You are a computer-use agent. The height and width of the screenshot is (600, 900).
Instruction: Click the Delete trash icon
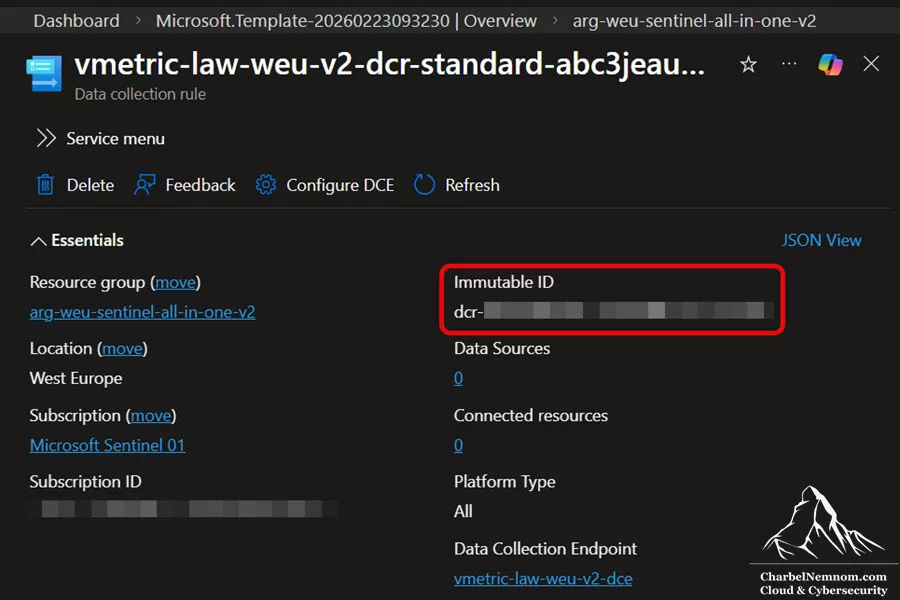point(45,185)
